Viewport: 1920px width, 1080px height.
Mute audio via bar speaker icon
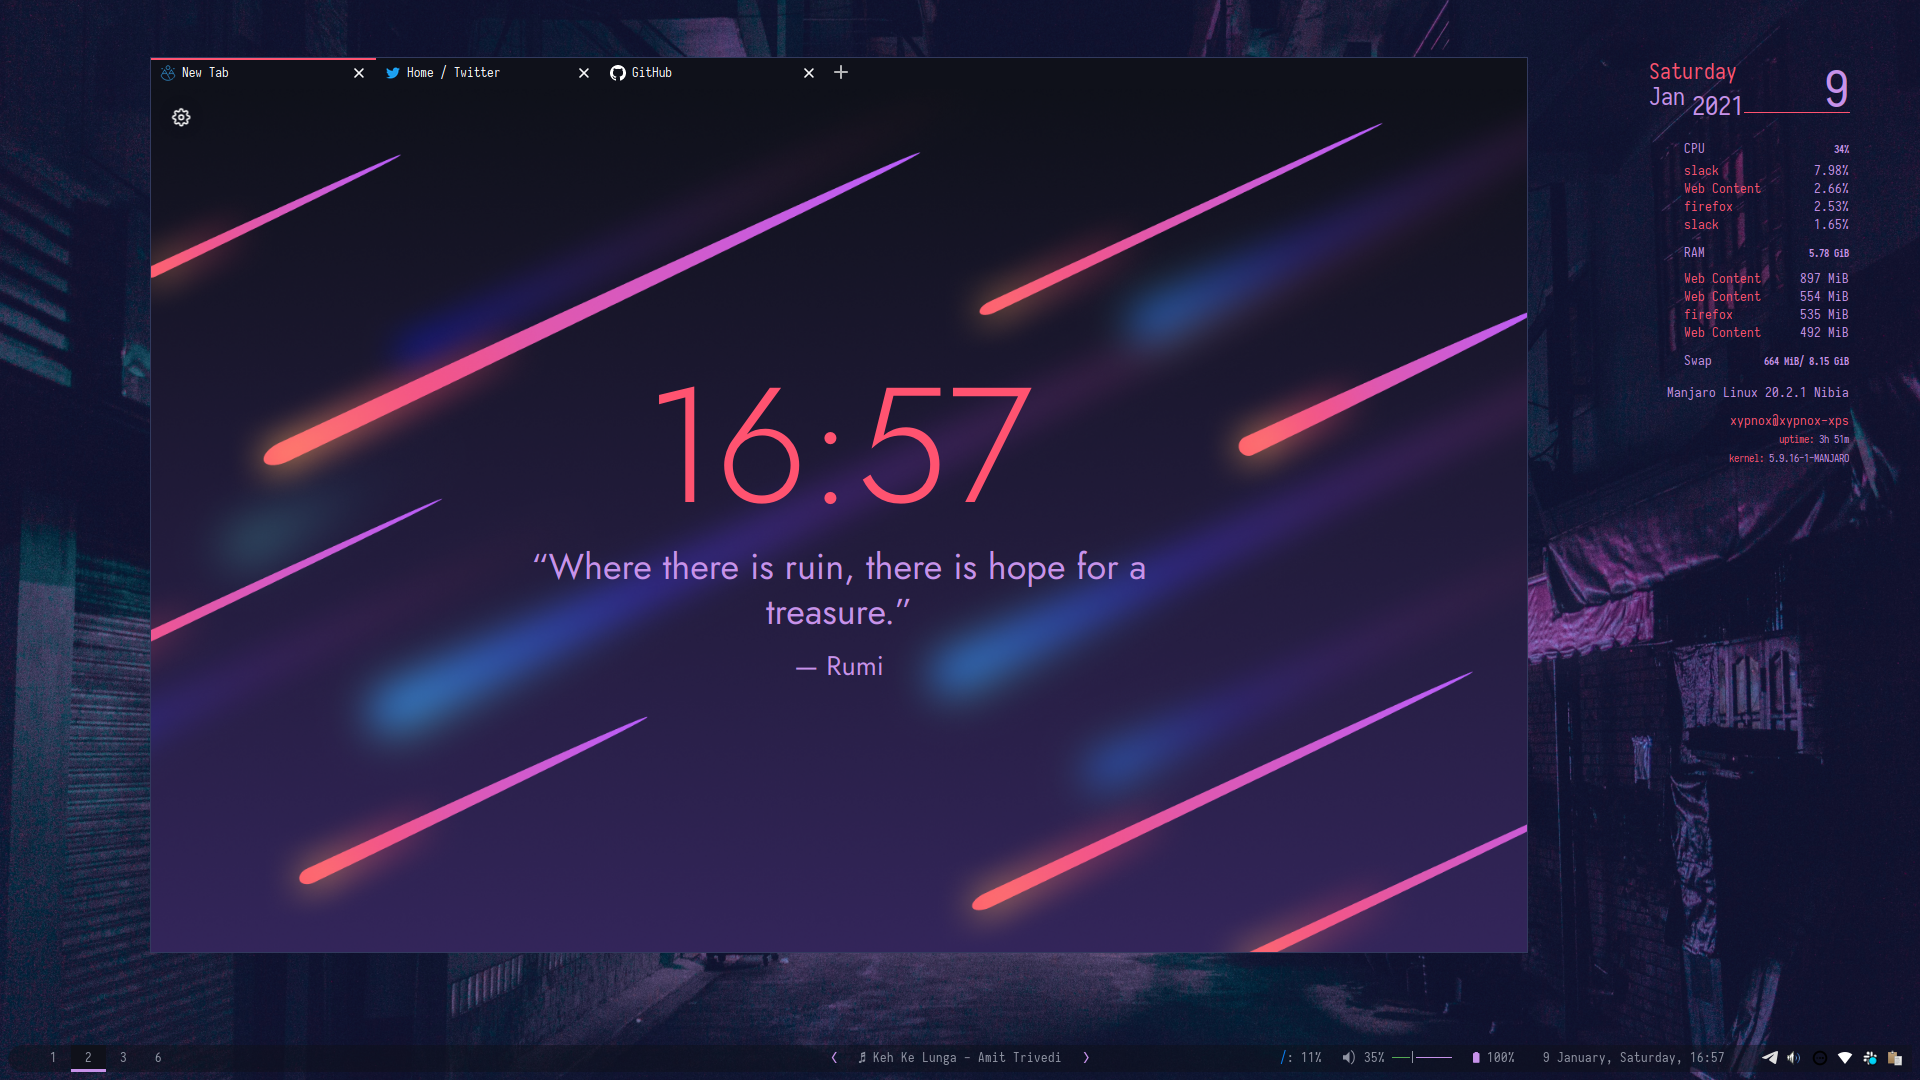(x=1348, y=1057)
